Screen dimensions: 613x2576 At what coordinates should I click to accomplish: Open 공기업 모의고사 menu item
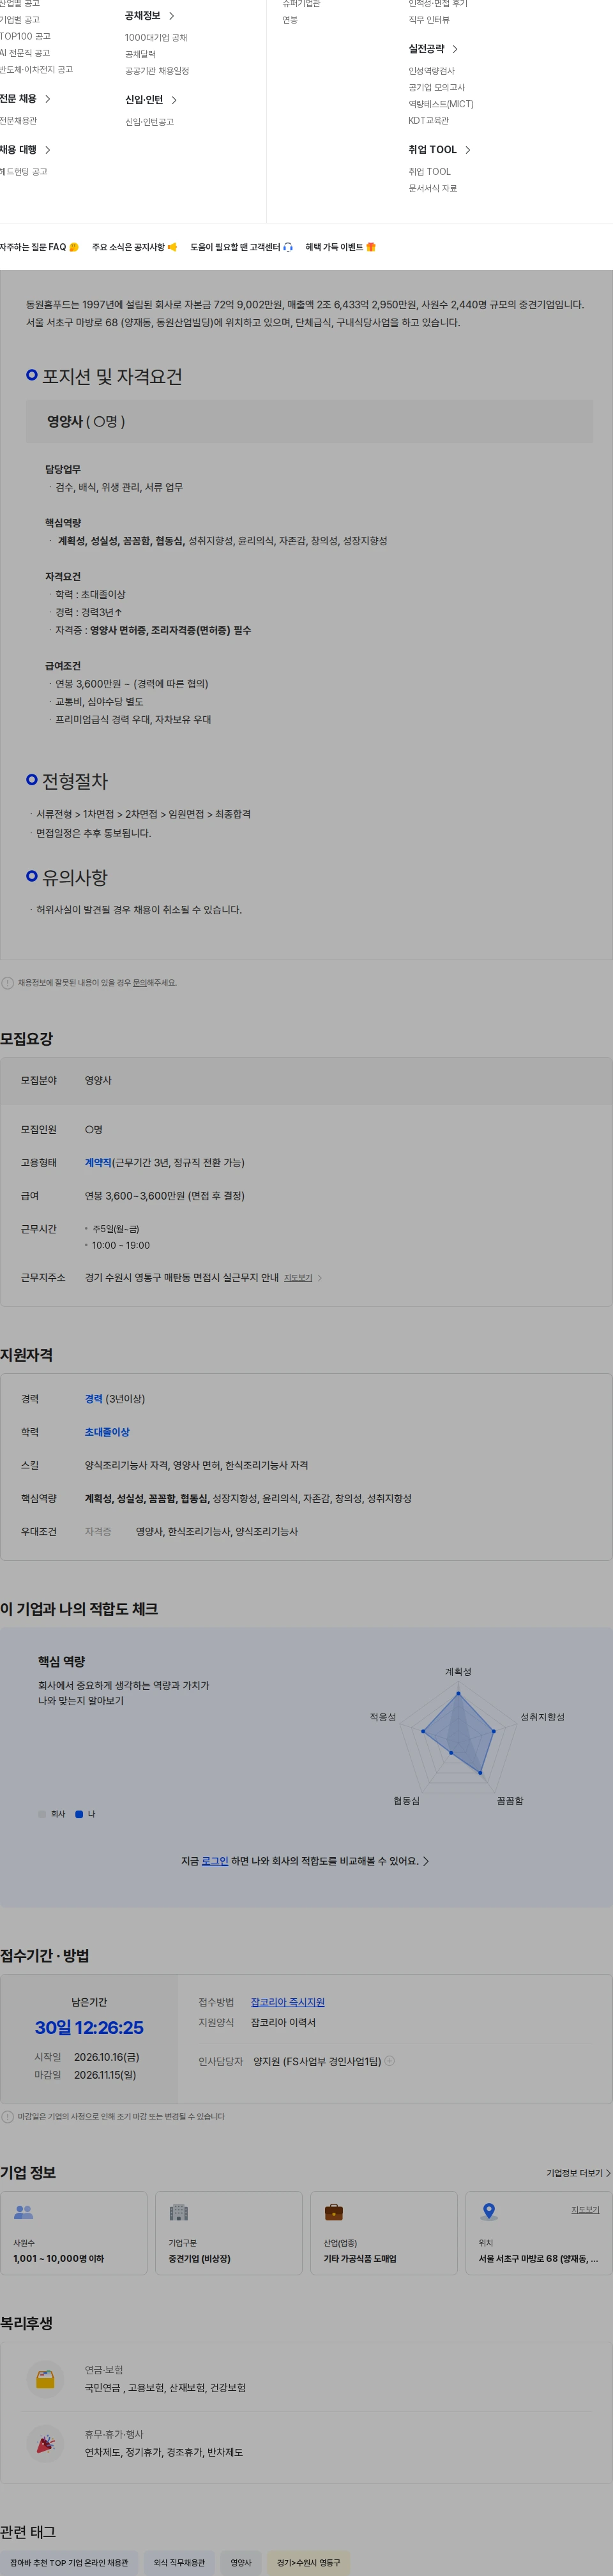click(436, 88)
